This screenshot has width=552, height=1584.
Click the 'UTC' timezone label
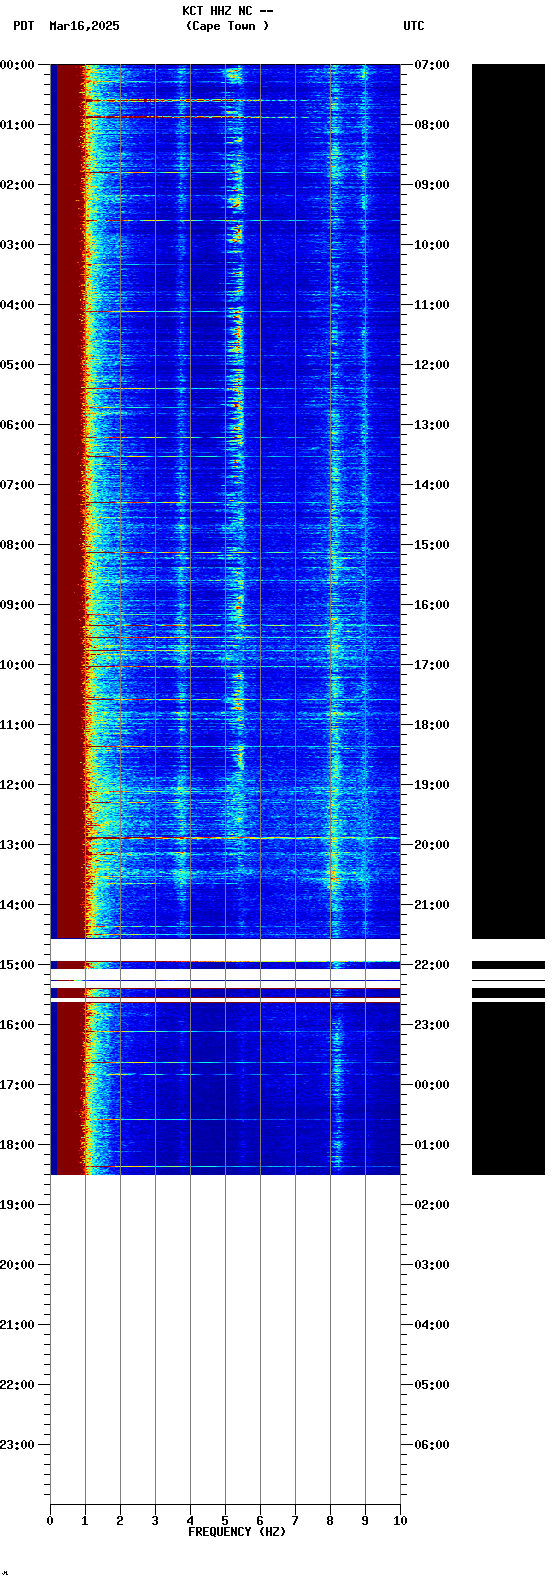coord(414,26)
